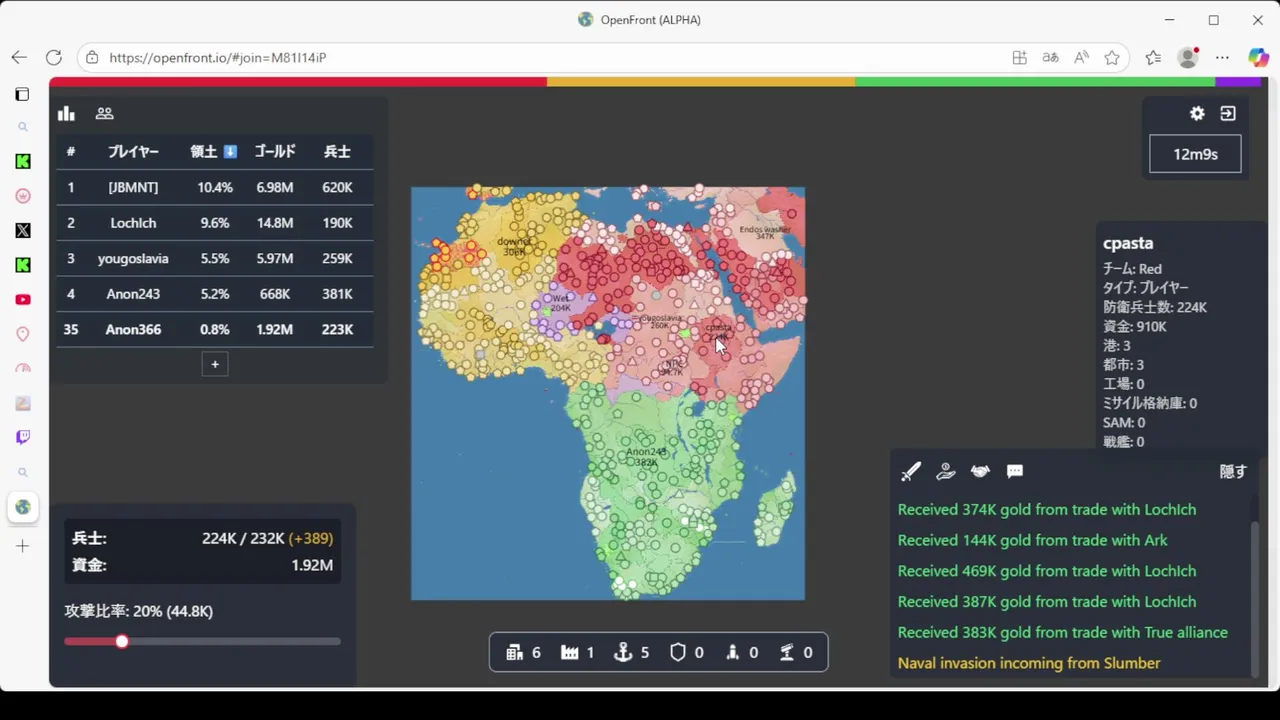Click Received 144K gold from Ark message
This screenshot has width=1280, height=720.
pos(1032,540)
